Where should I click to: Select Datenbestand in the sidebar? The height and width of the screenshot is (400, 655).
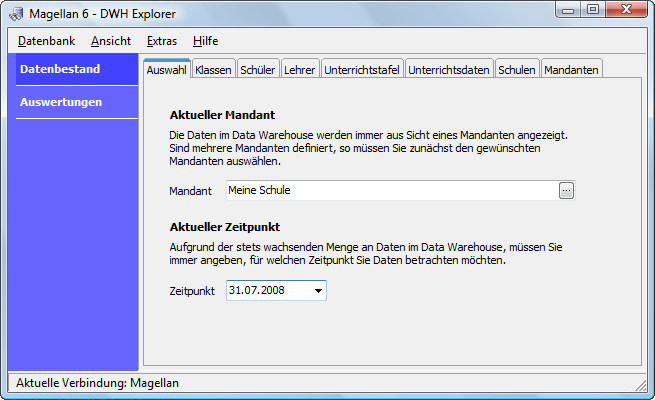77,69
